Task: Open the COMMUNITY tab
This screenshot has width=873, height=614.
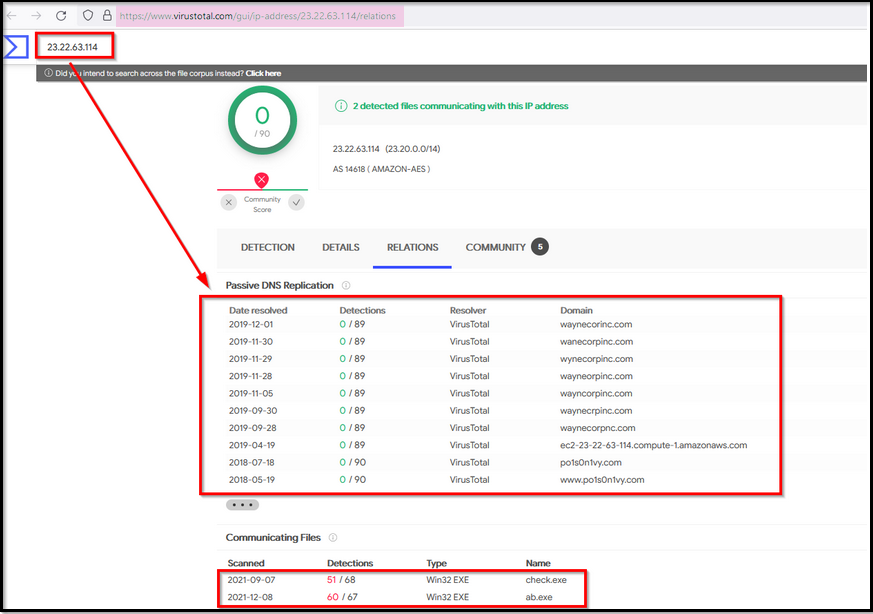Action: 496,247
